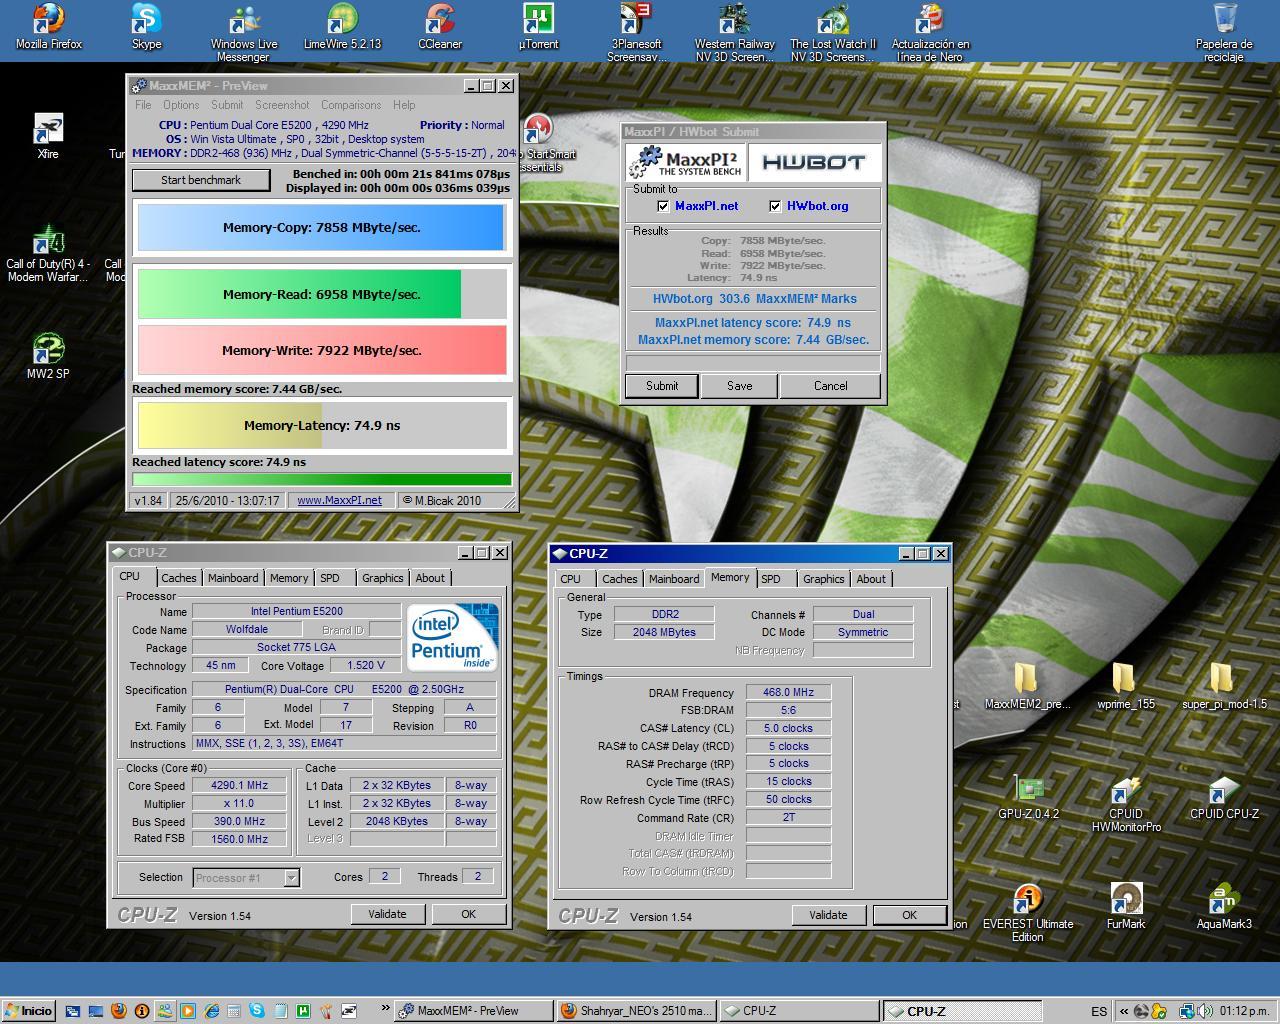Click the Memory-Read 6958 MByte/sec result bar
Screen dimensions: 1280x1024
(321, 294)
